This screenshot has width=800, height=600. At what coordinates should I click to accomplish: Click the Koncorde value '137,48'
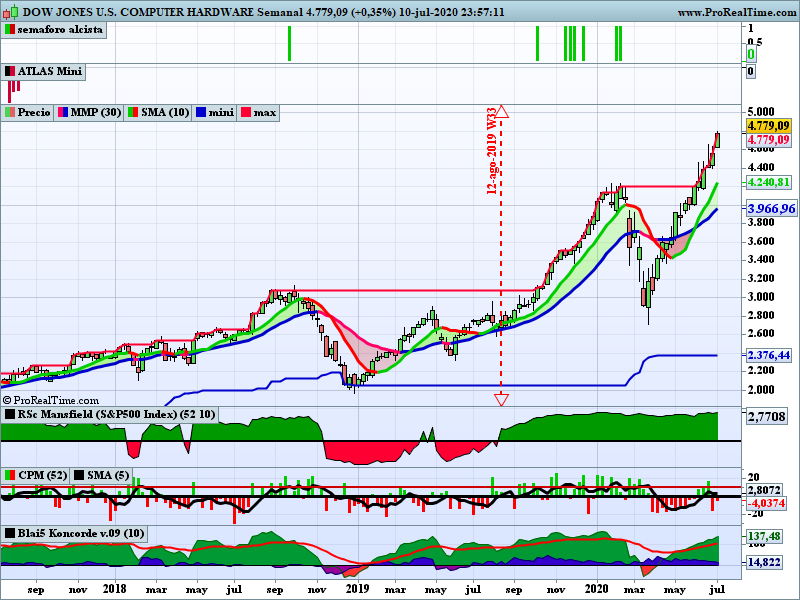[764, 536]
